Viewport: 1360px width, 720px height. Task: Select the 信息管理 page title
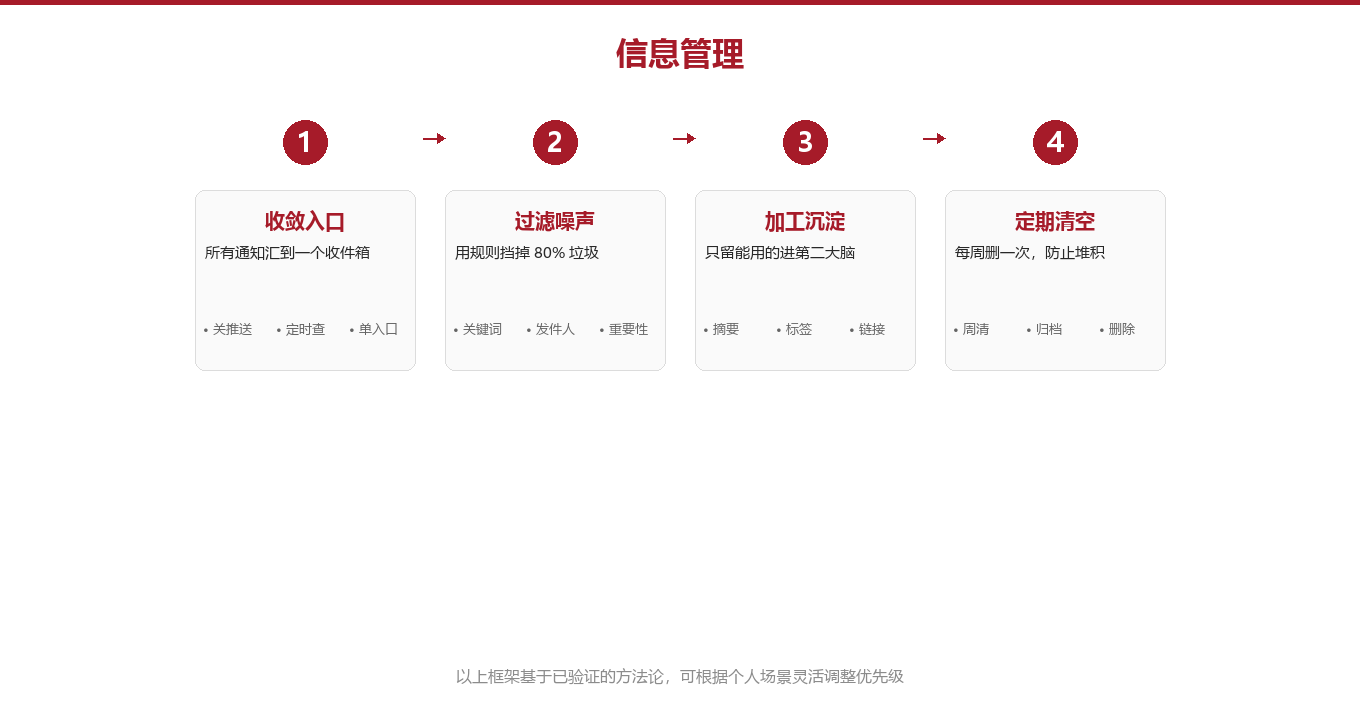click(680, 54)
